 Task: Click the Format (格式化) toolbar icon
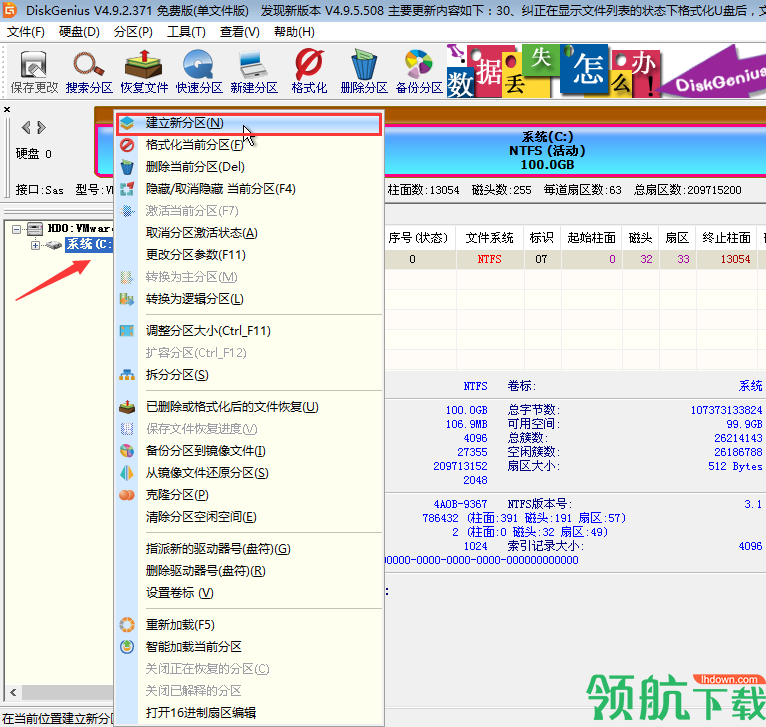tap(309, 72)
